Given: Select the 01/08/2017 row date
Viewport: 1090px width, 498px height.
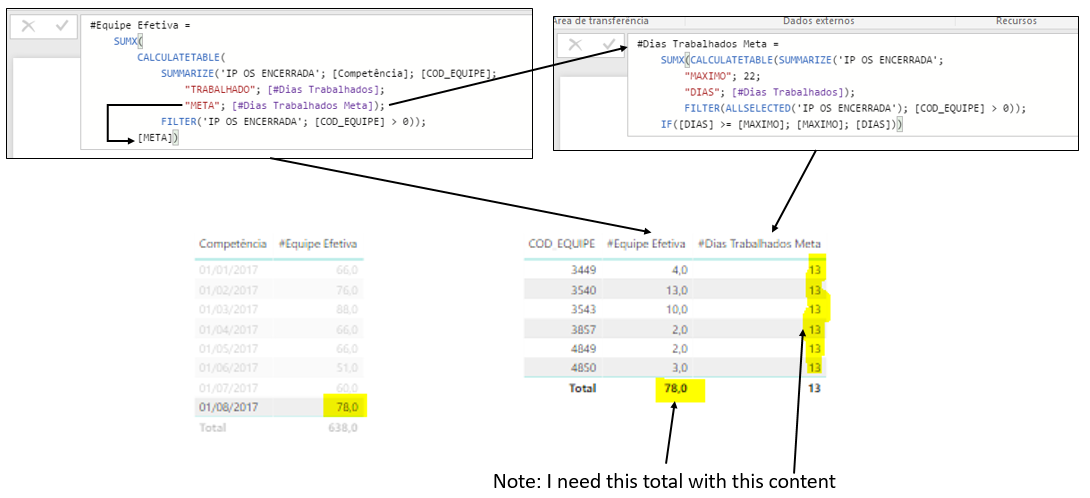Looking at the screenshot, I should pos(228,407).
